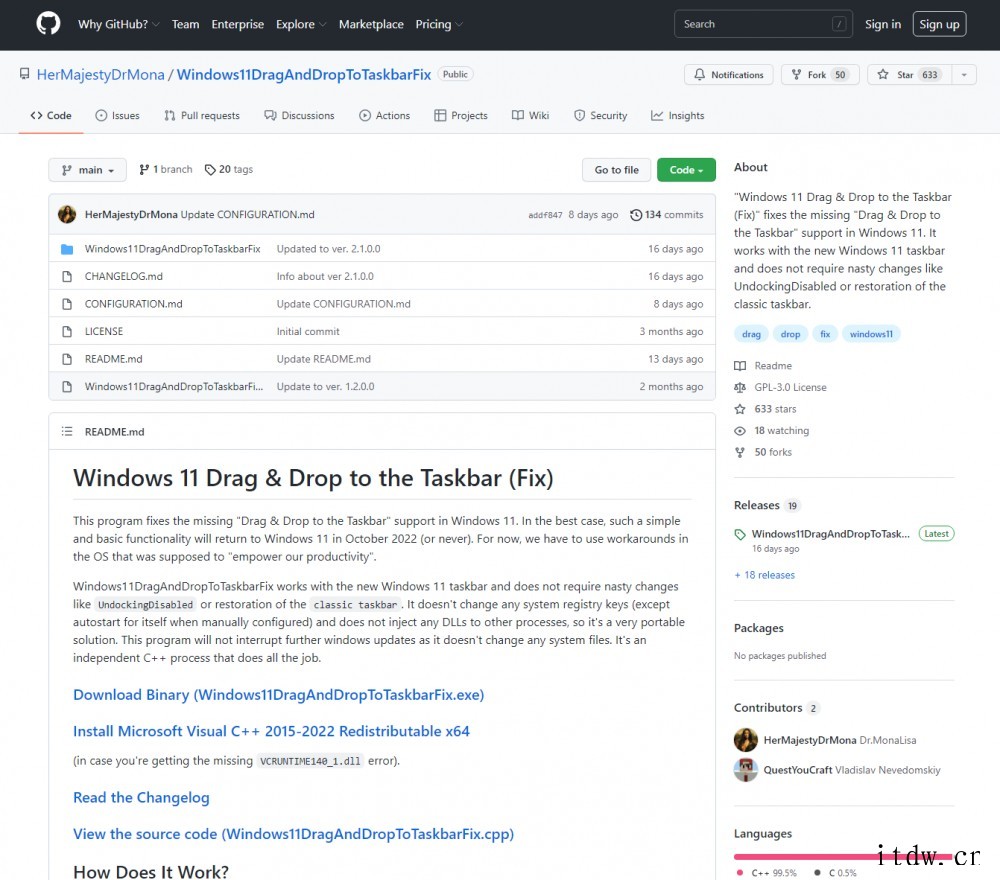Open the 134 commits history link
The width and height of the screenshot is (1000, 880).
pyautogui.click(x=666, y=215)
